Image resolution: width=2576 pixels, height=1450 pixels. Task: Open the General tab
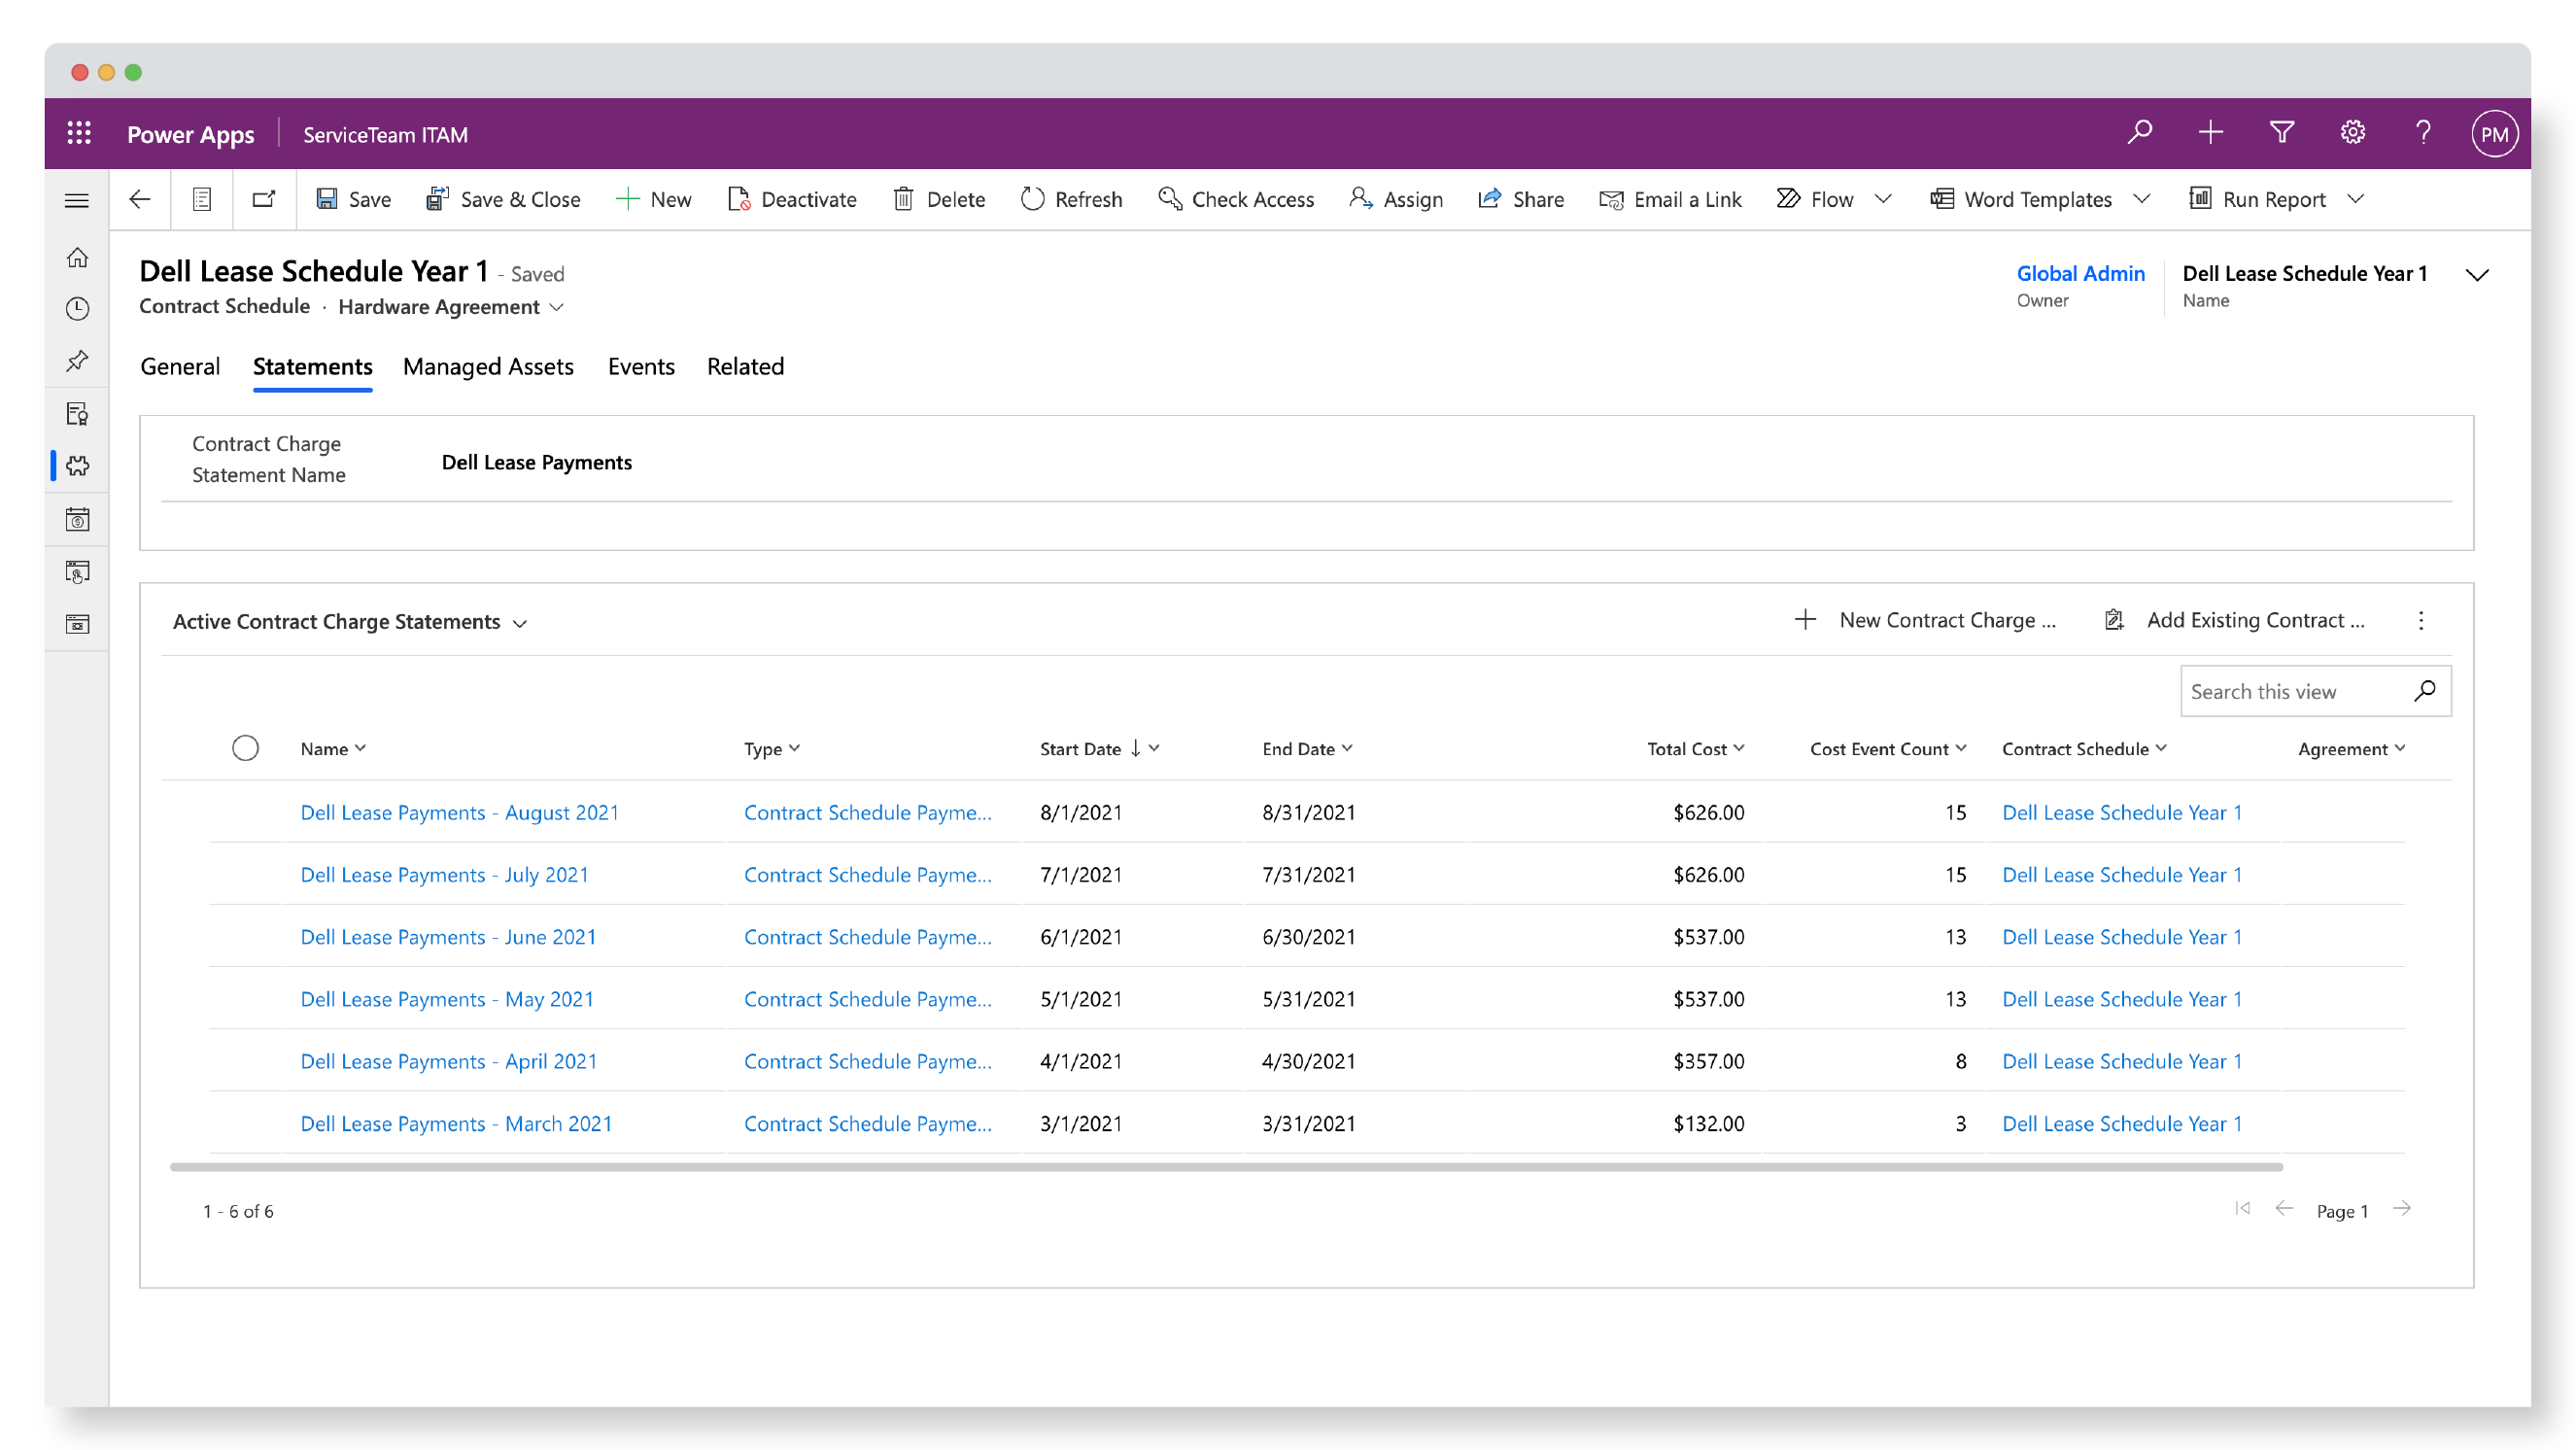point(180,366)
